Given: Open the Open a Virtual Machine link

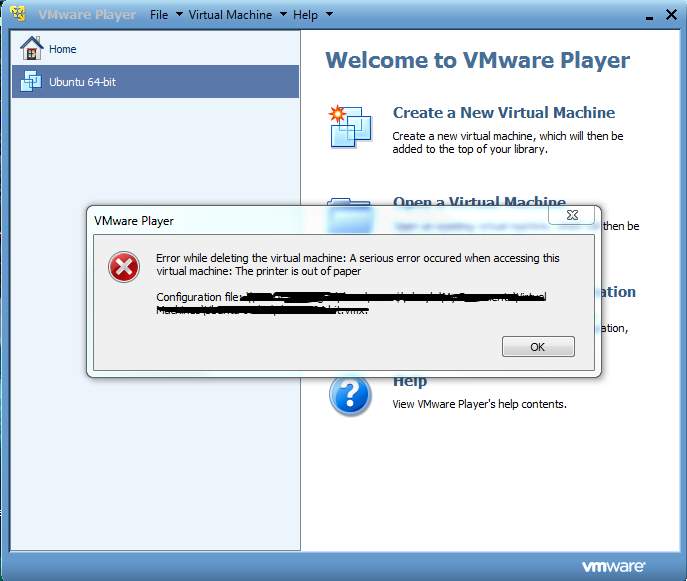Looking at the screenshot, I should click(479, 201).
